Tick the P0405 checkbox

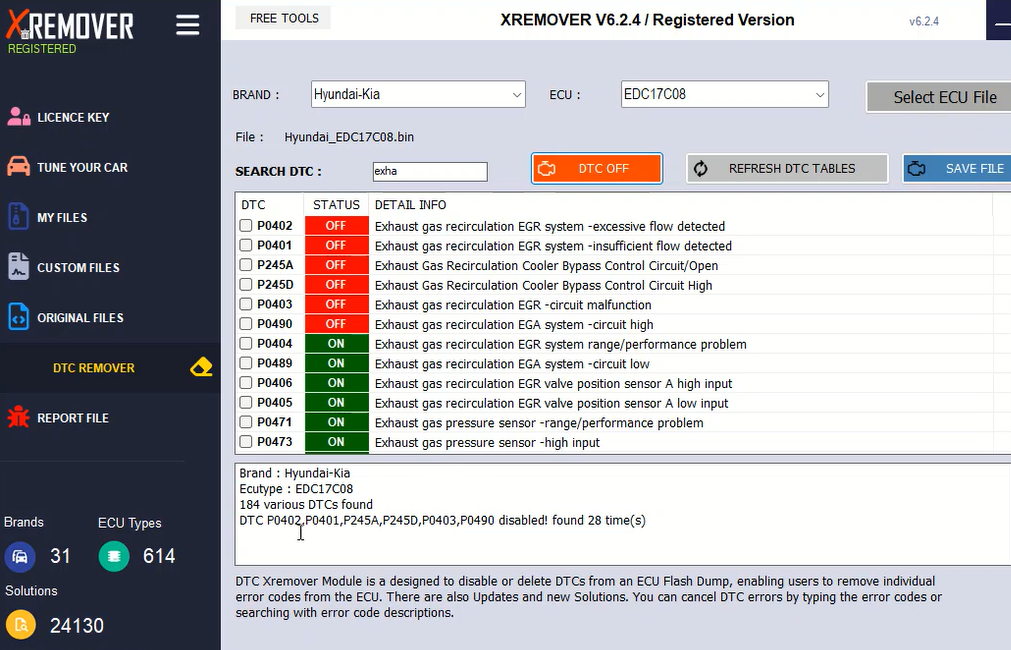(246, 402)
